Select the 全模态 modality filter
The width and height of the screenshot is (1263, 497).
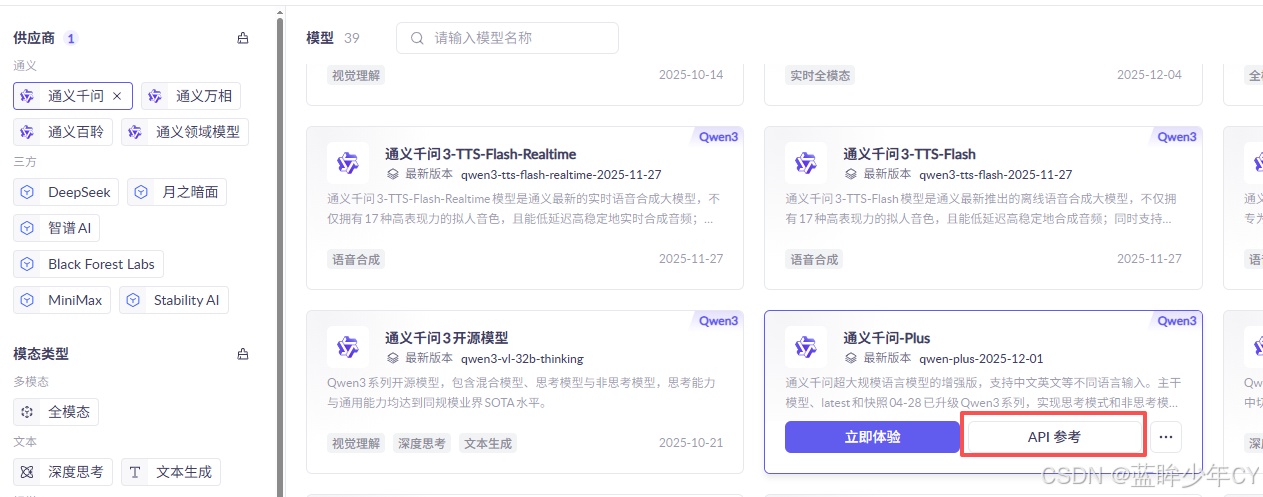[56, 412]
